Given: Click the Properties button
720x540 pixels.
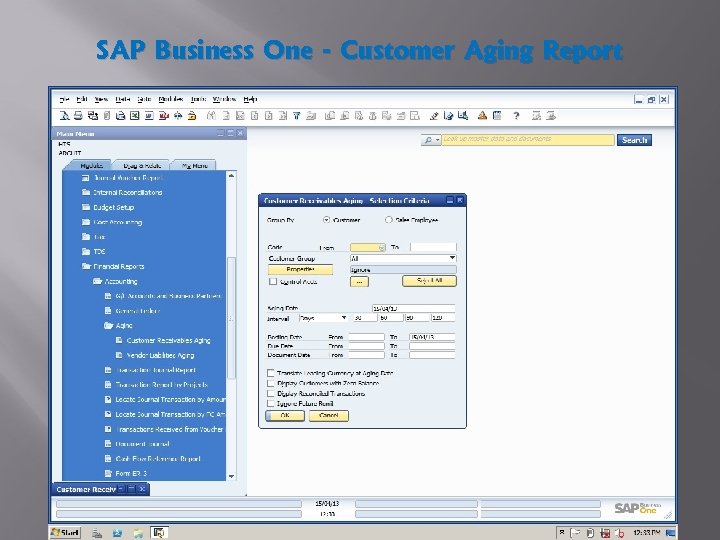Looking at the screenshot, I should [300, 270].
